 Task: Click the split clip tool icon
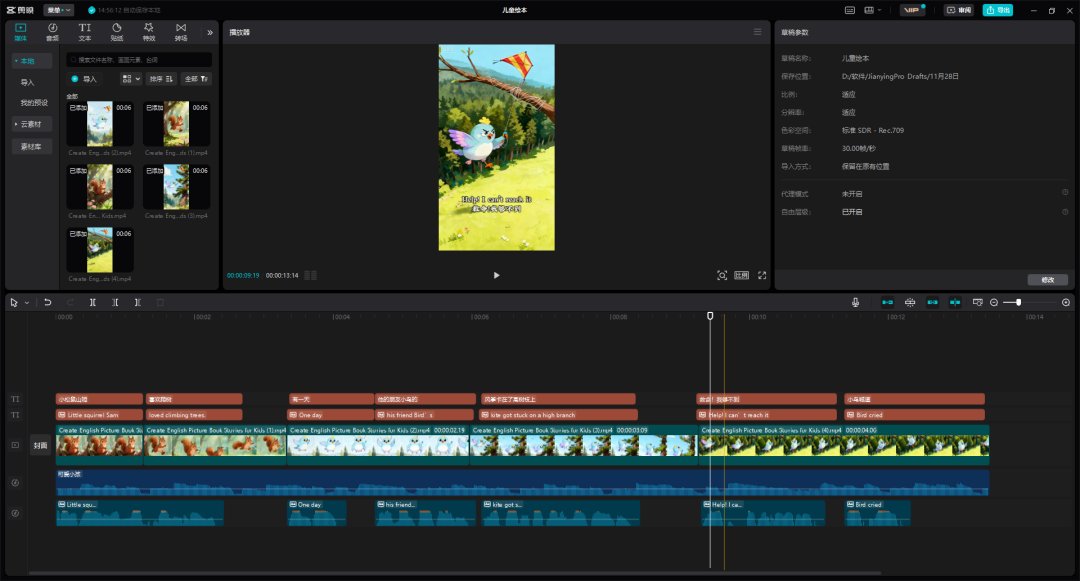93,302
